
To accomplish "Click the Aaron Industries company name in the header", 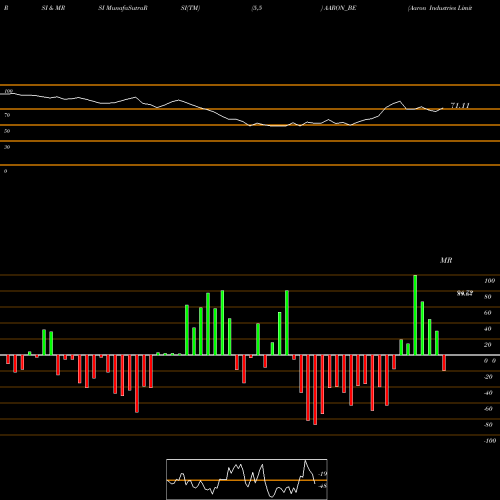I will click(440, 8).
